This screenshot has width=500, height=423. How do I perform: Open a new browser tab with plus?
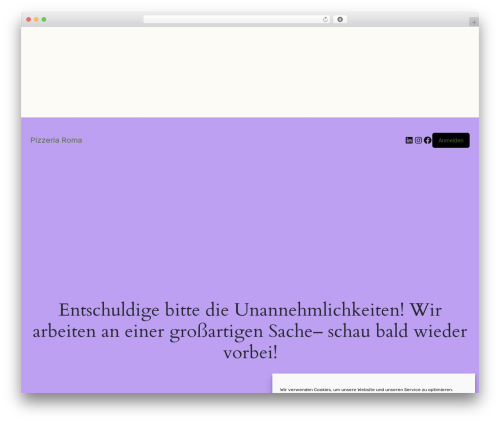click(474, 22)
